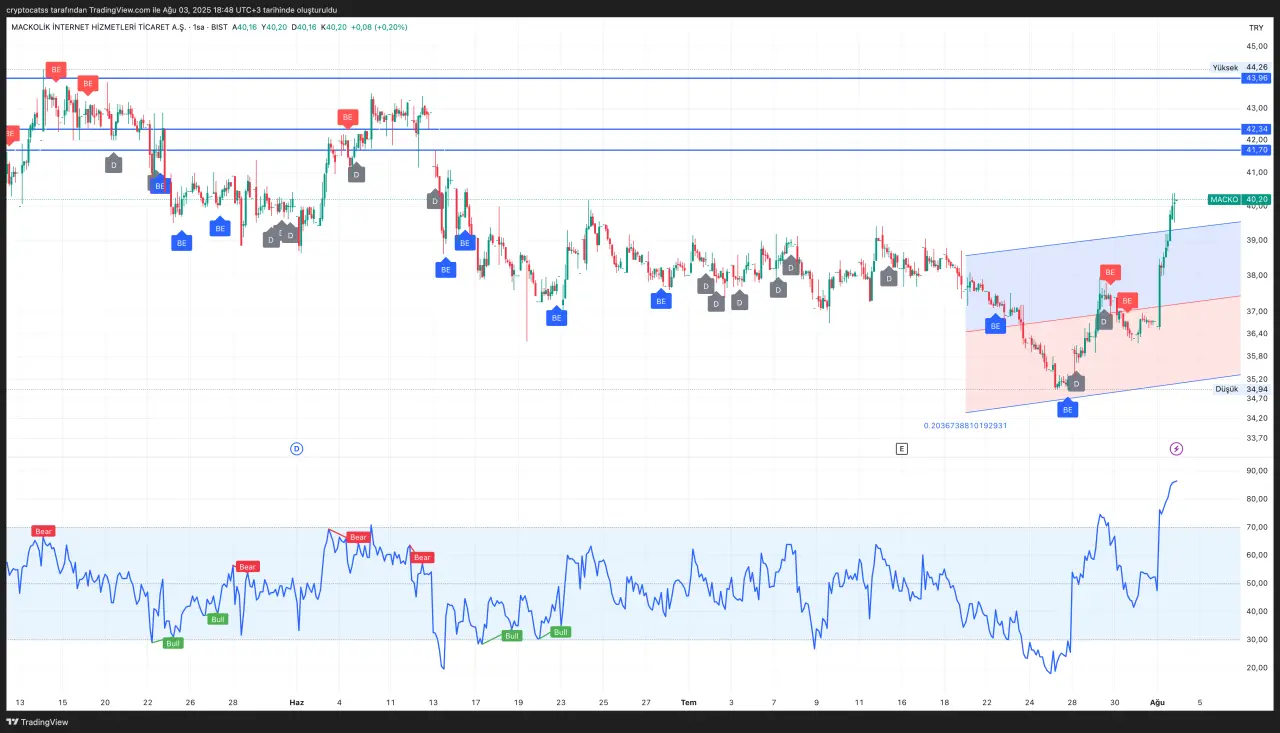Click the Haz month on time axis
Image resolution: width=1280 pixels, height=733 pixels.
coord(296,702)
